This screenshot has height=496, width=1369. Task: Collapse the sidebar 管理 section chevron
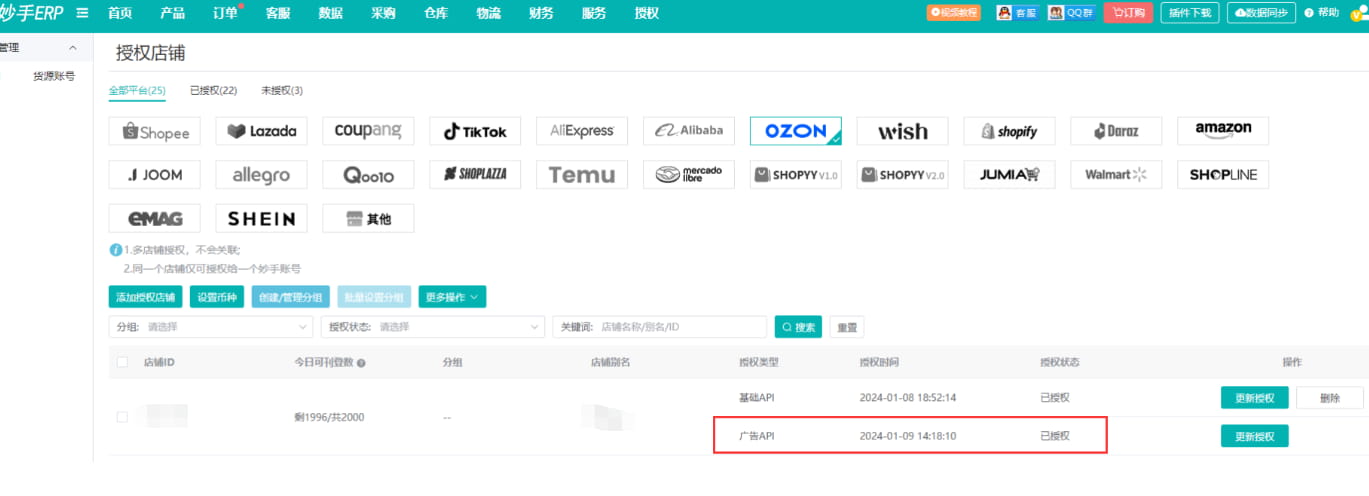click(73, 48)
